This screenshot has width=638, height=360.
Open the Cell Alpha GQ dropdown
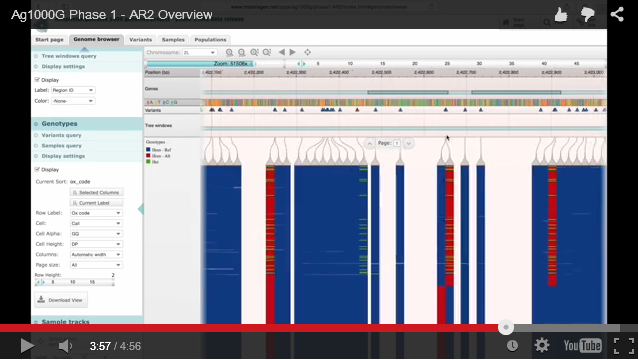coord(96,234)
